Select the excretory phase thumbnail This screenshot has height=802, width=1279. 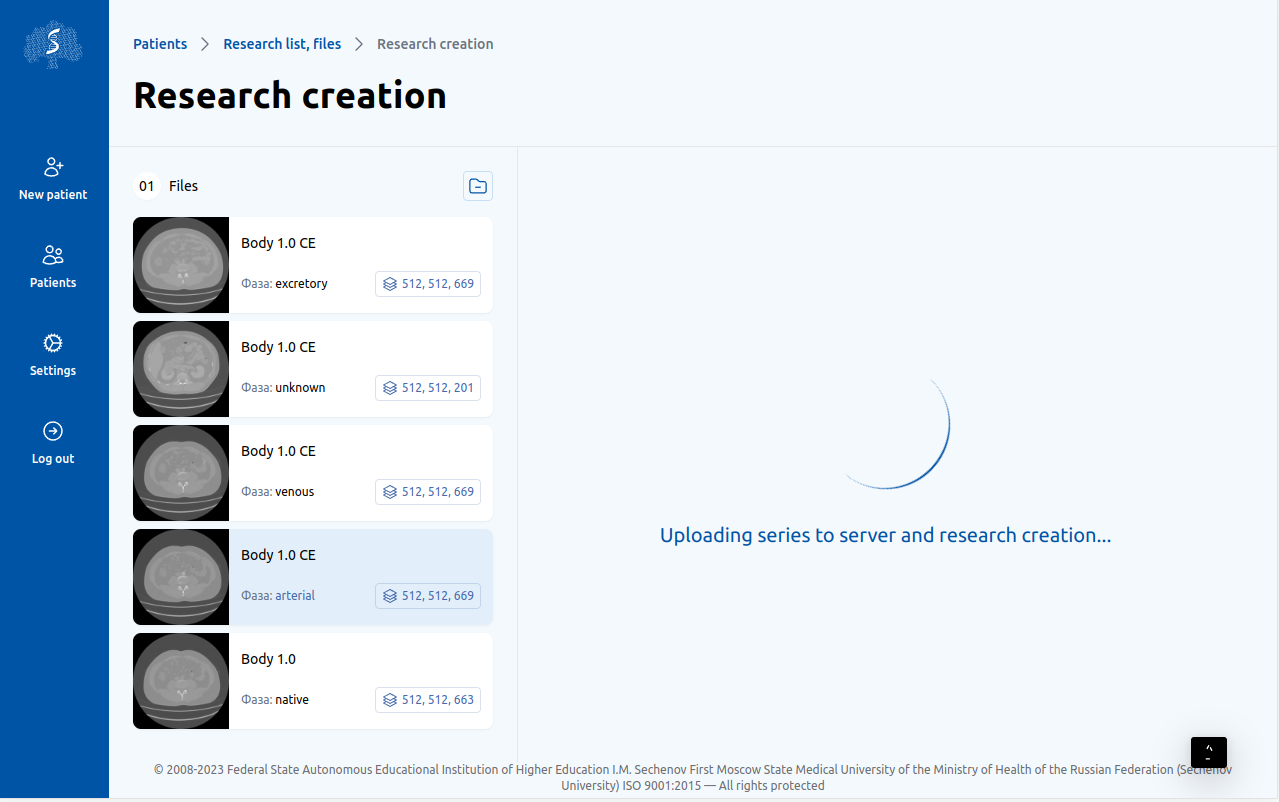point(181,265)
